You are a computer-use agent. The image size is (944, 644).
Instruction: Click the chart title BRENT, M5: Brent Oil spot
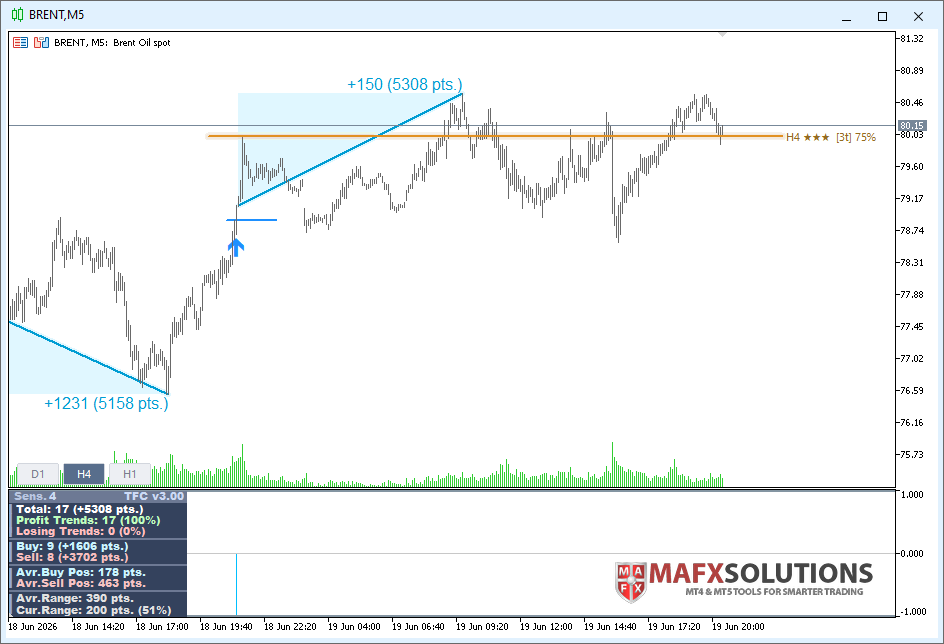click(112, 43)
